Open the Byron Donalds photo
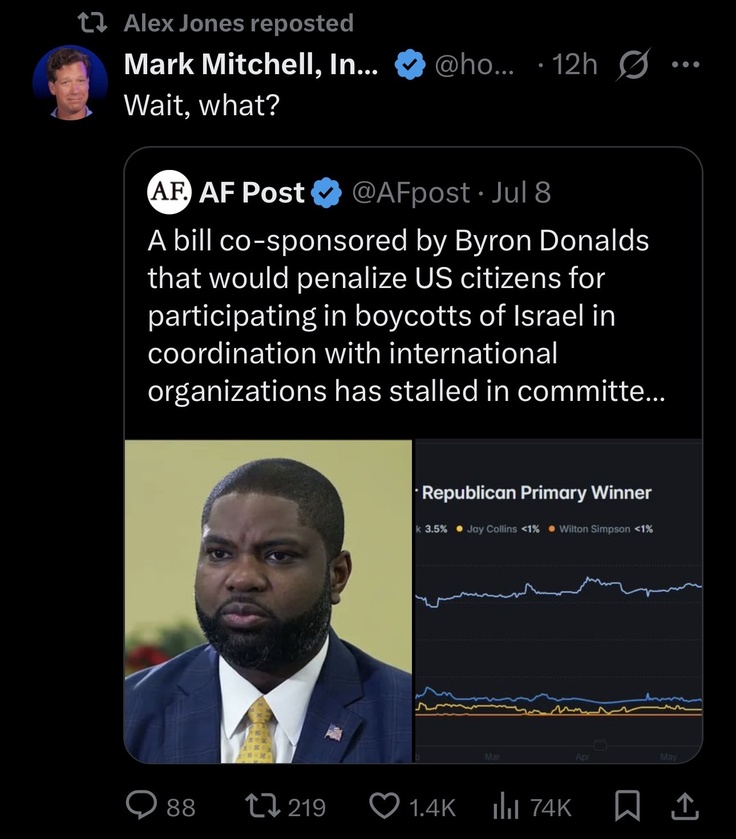The image size is (736, 839). 268,601
